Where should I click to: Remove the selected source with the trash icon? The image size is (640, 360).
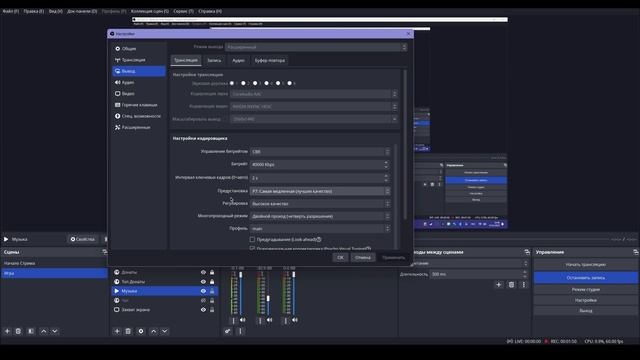click(128, 331)
